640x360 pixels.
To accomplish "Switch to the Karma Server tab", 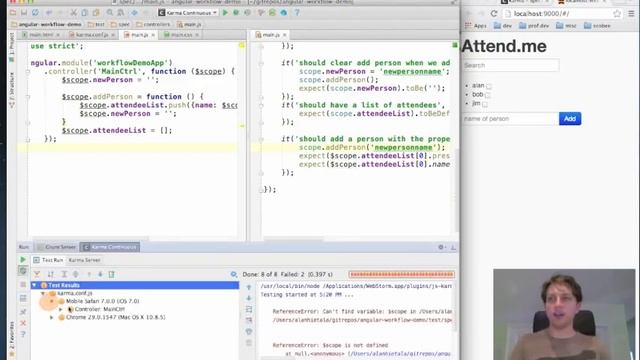I will pos(84,260).
